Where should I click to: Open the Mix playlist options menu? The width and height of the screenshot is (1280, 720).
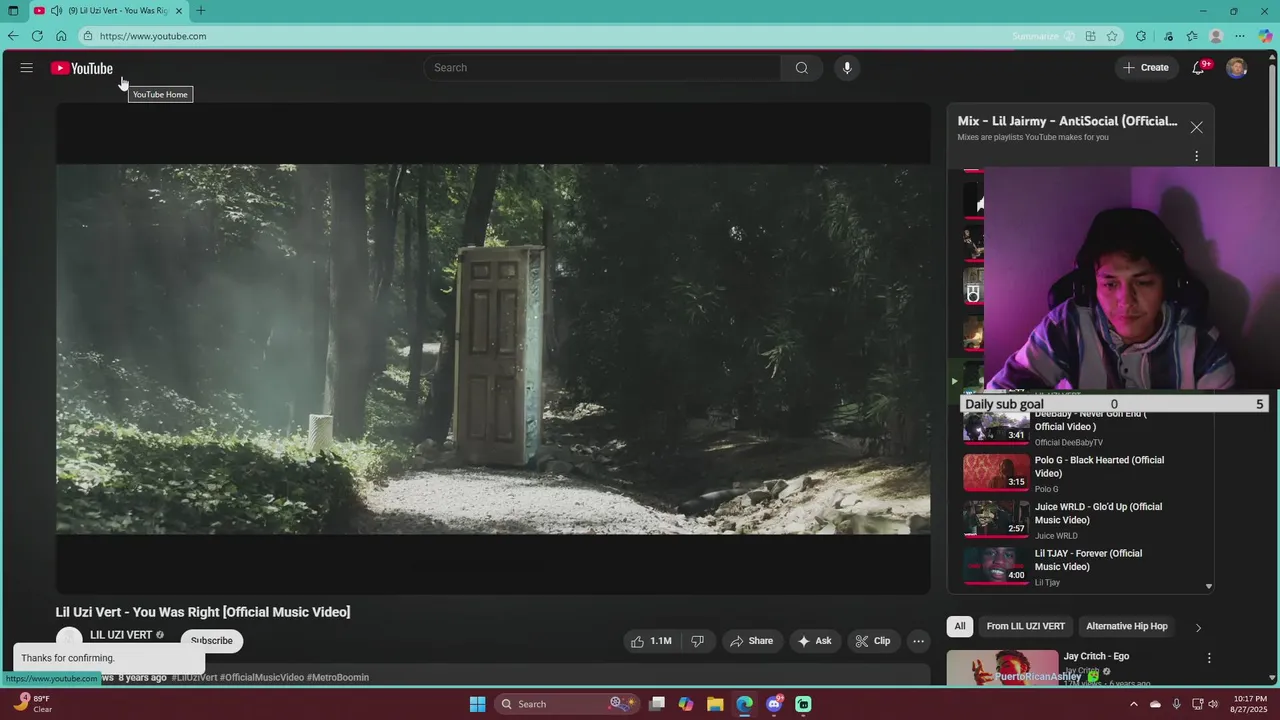point(1196,156)
